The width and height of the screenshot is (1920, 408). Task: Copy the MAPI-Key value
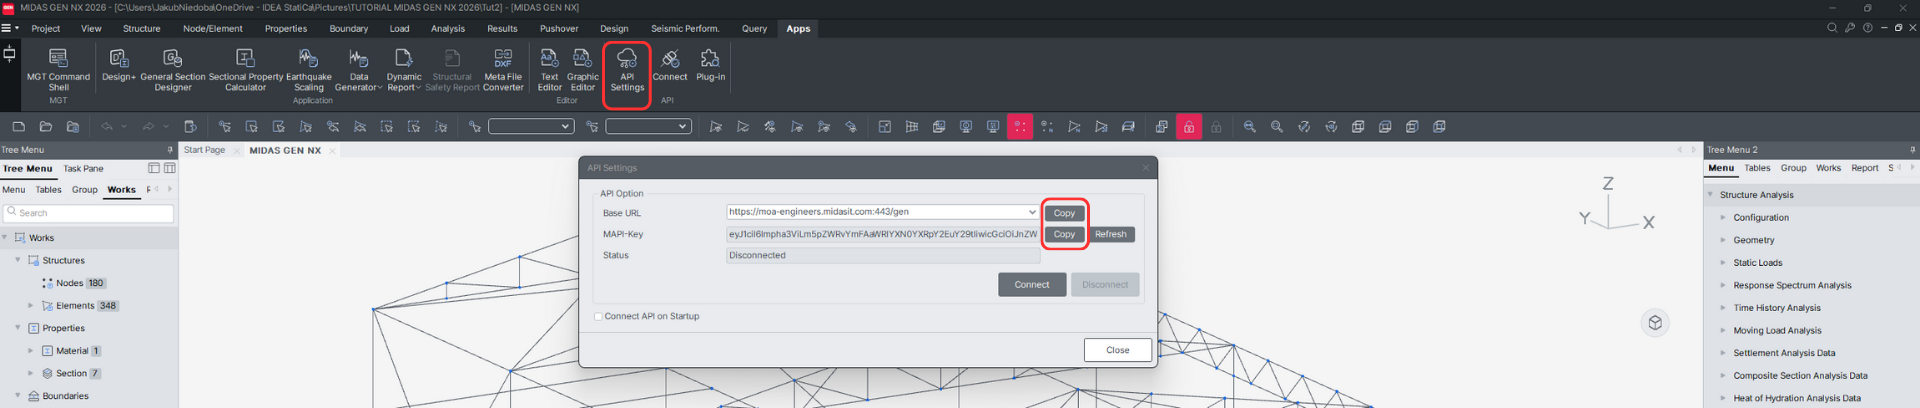(x=1064, y=234)
